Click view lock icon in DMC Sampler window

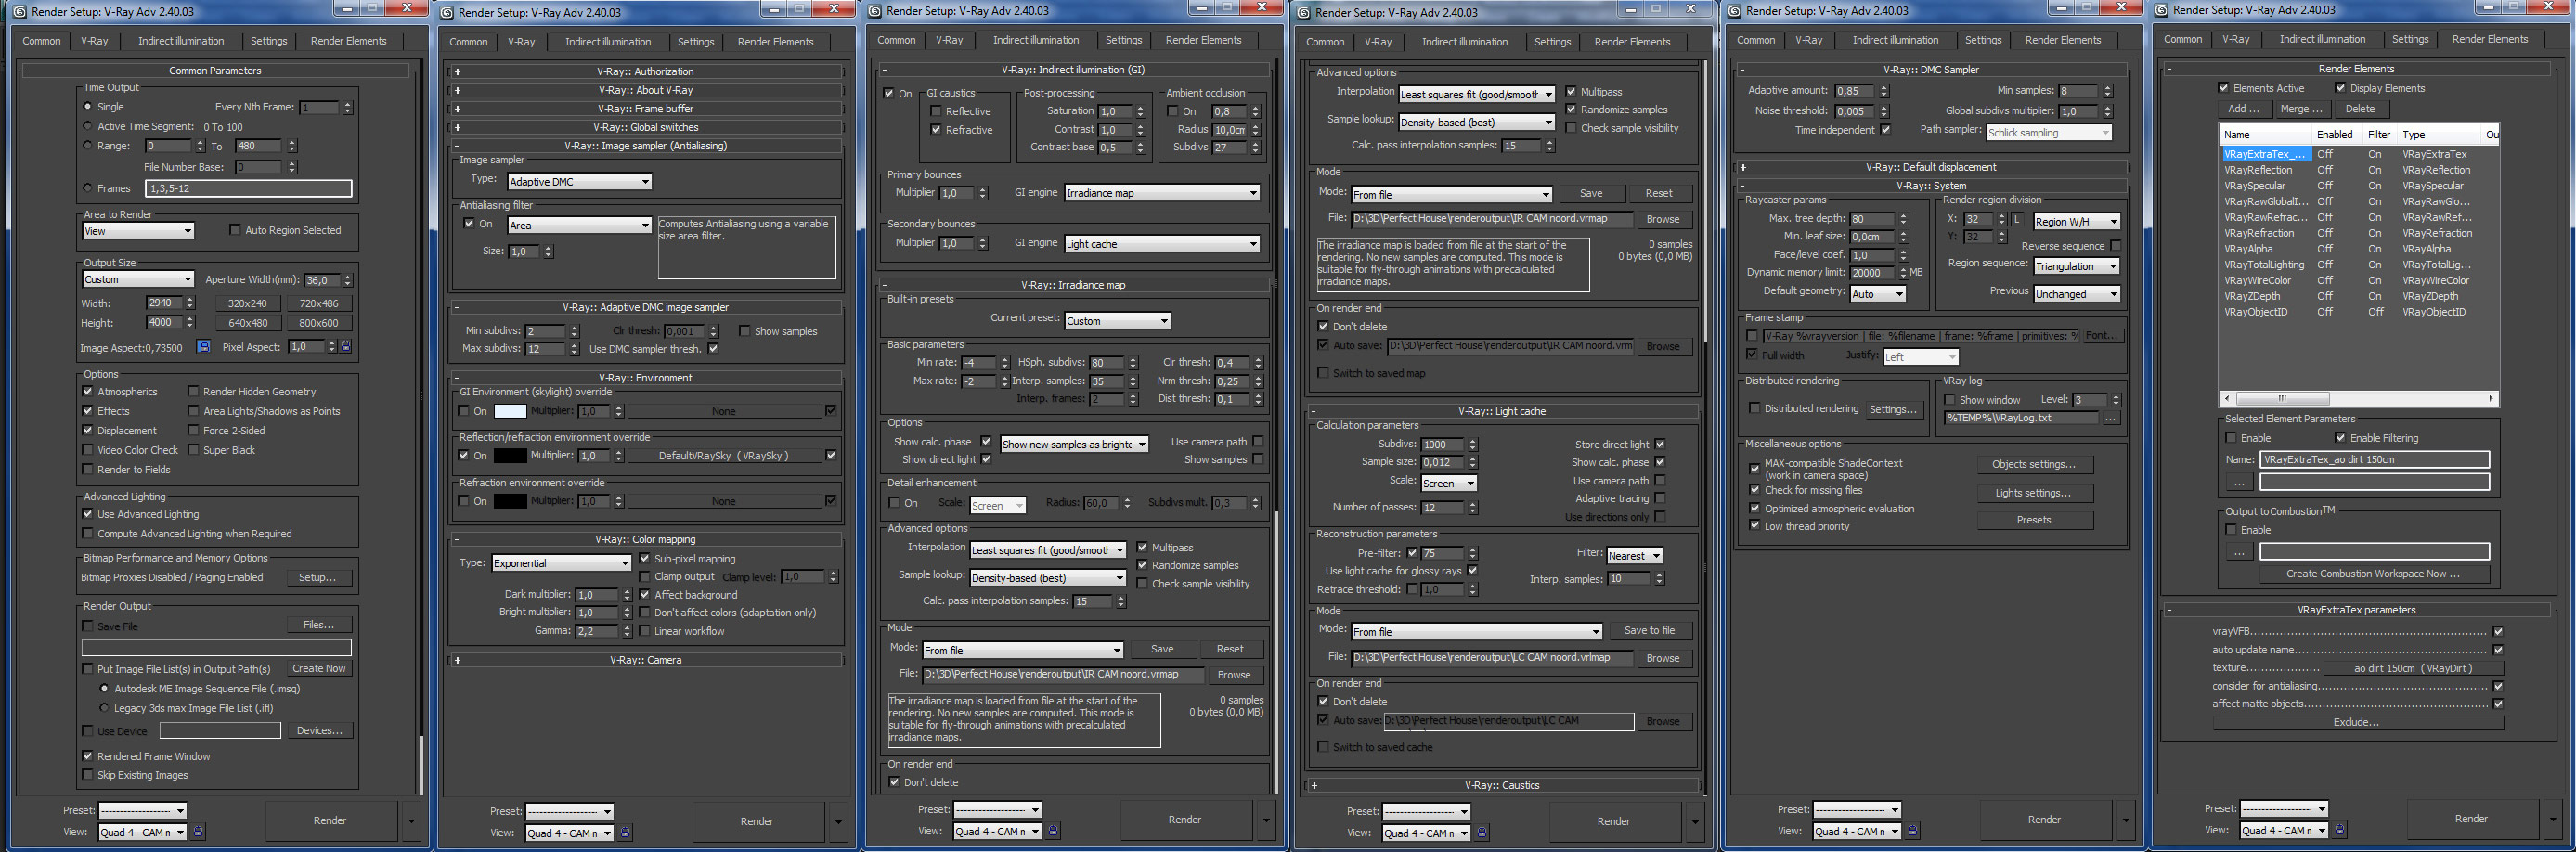click(x=1913, y=830)
